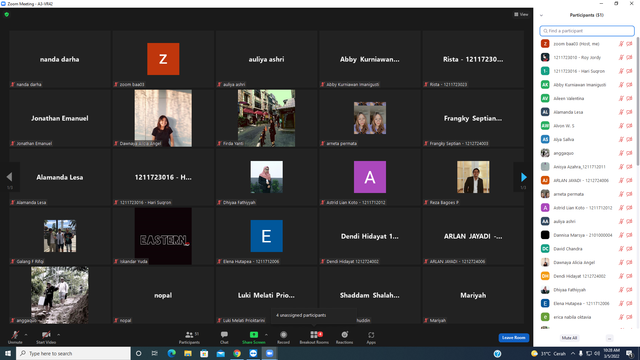Click the Mute All button

click(x=569, y=338)
